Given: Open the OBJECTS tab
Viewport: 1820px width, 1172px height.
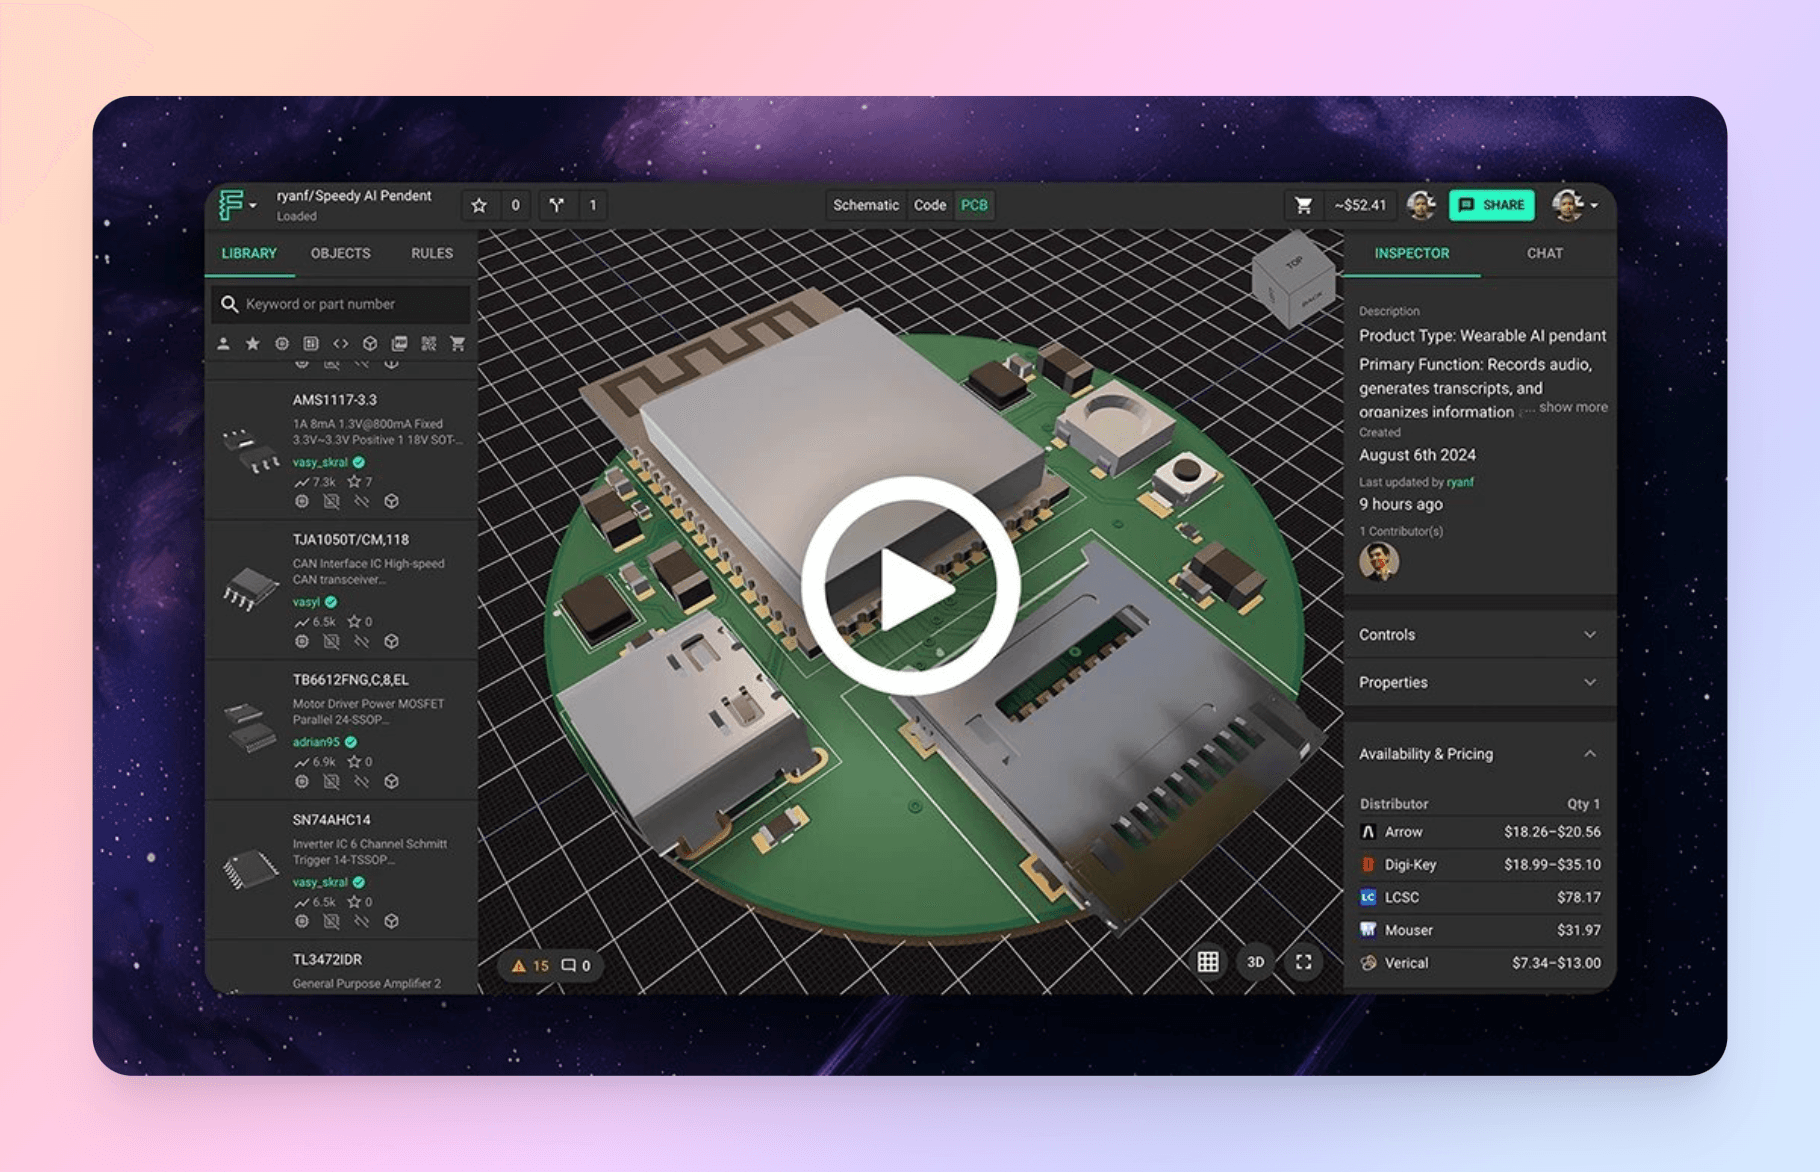Looking at the screenshot, I should coord(340,254).
